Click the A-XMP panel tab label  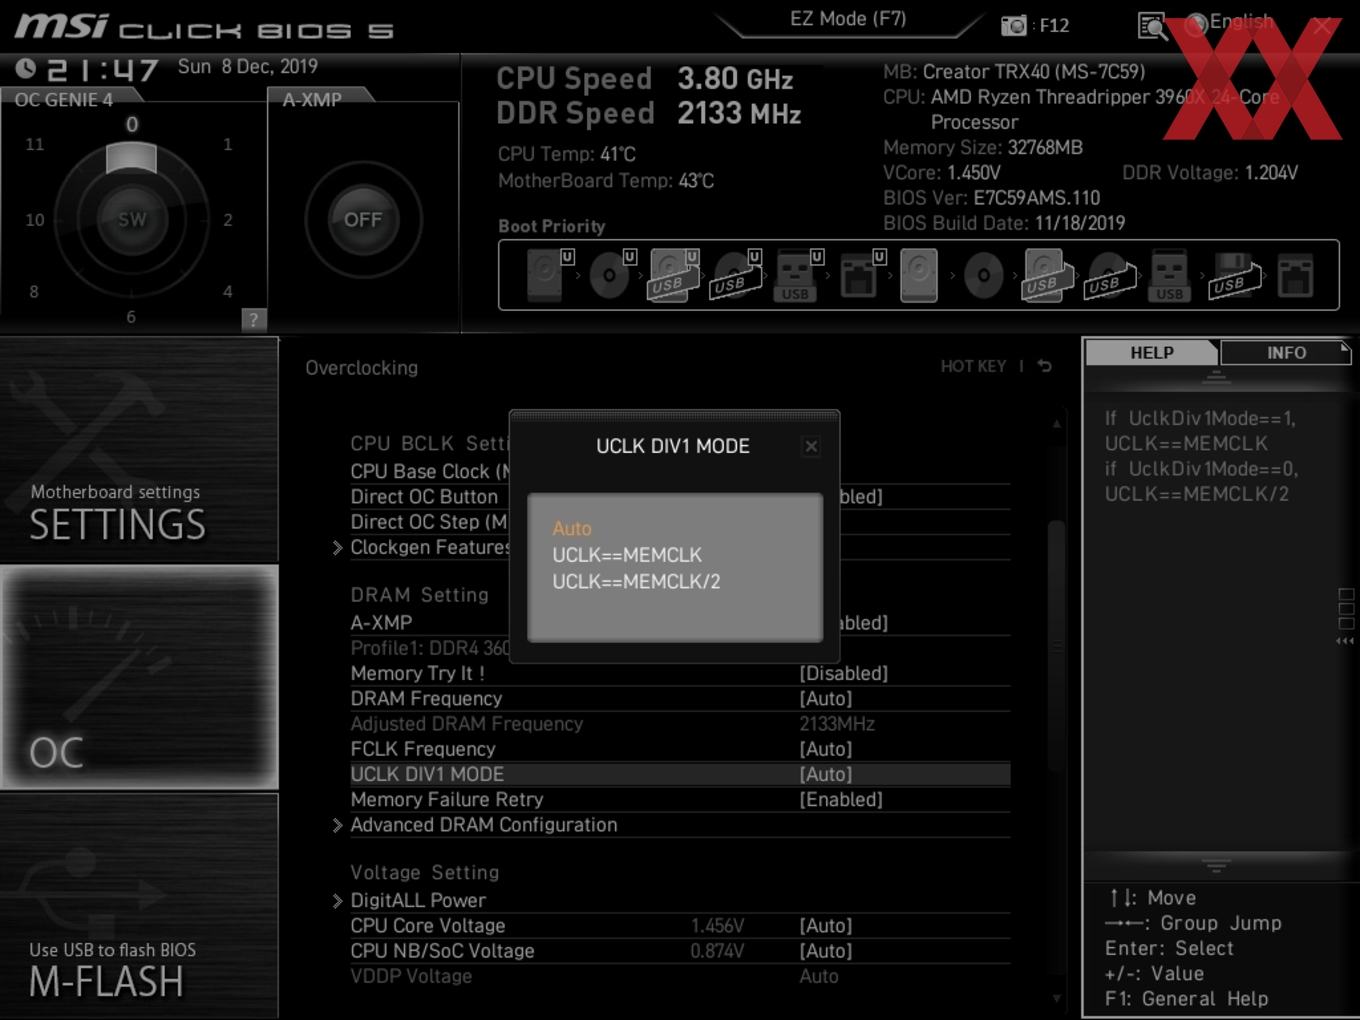coord(312,99)
